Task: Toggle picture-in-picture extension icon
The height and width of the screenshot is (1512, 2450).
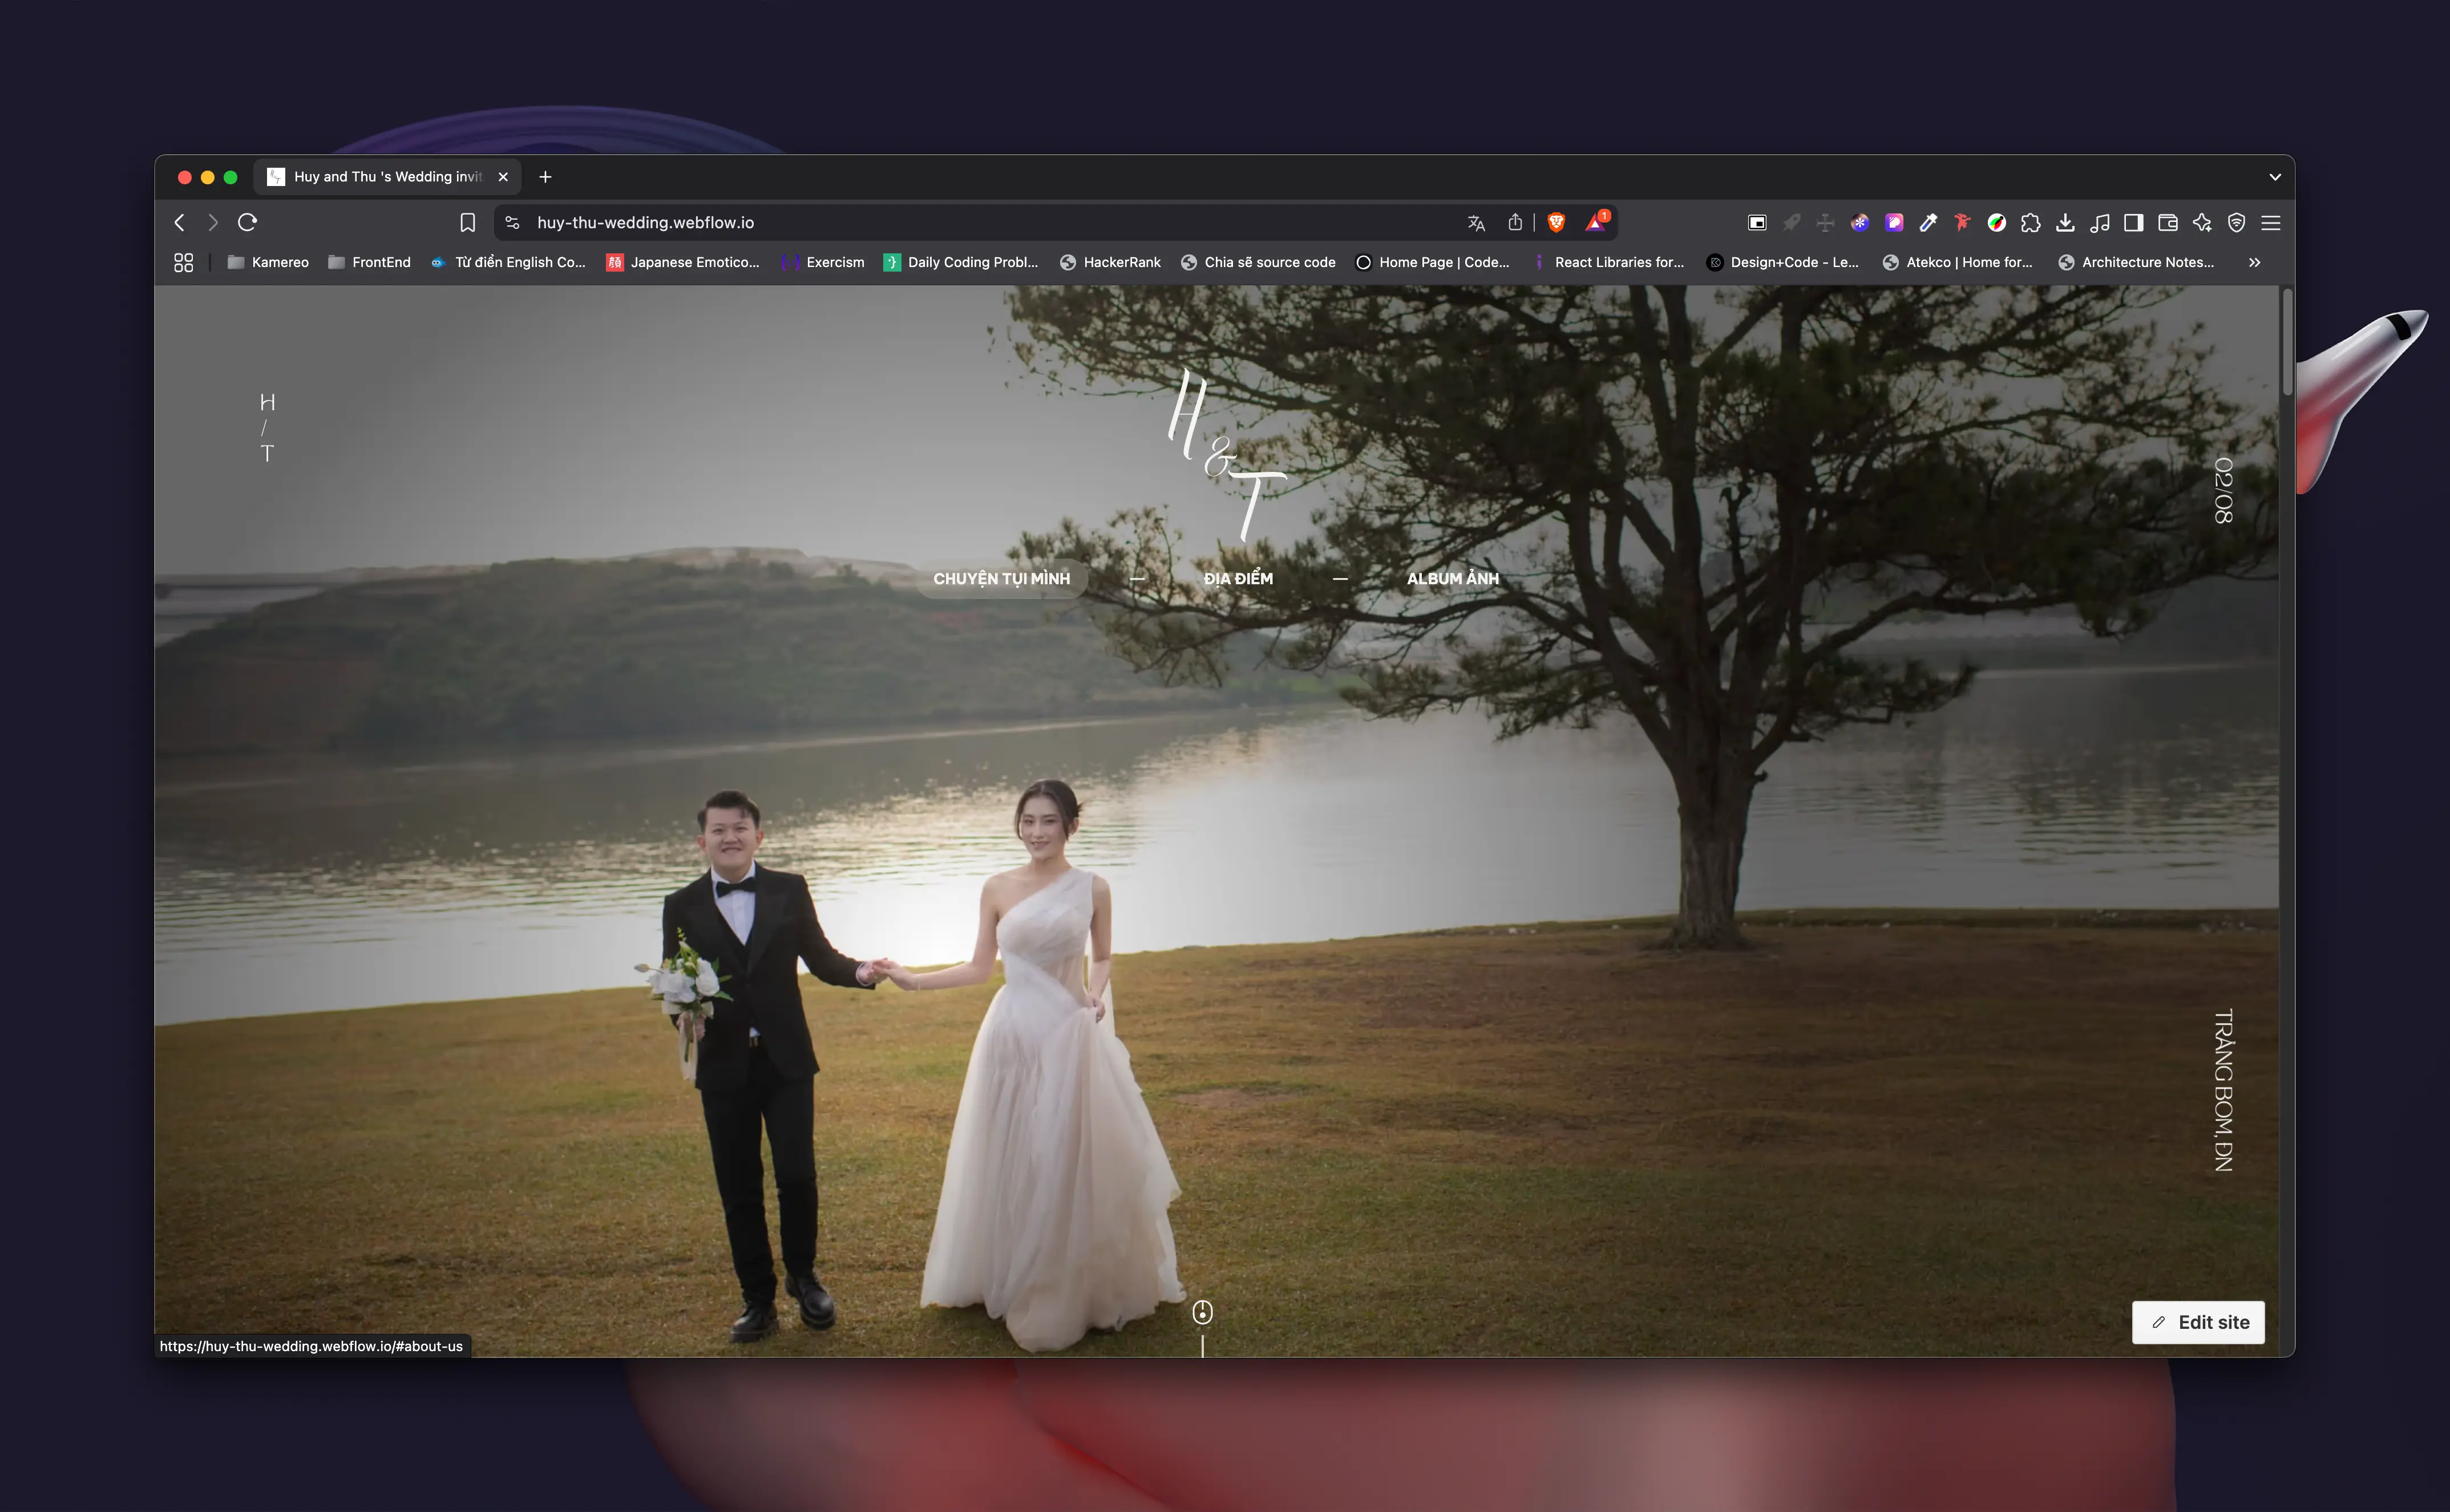Action: click(1757, 222)
